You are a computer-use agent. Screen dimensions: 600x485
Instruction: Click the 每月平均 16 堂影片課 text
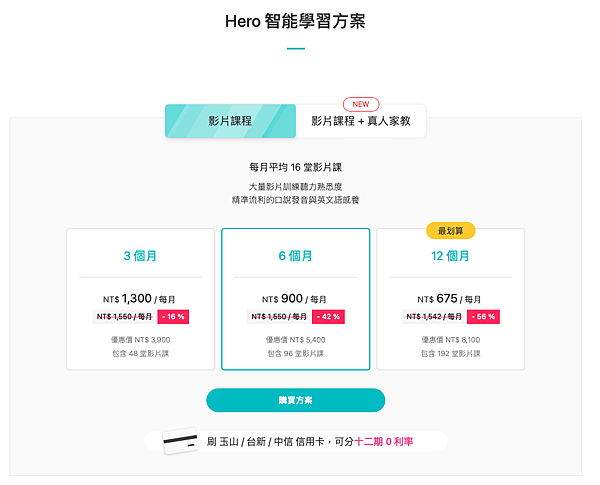point(295,168)
